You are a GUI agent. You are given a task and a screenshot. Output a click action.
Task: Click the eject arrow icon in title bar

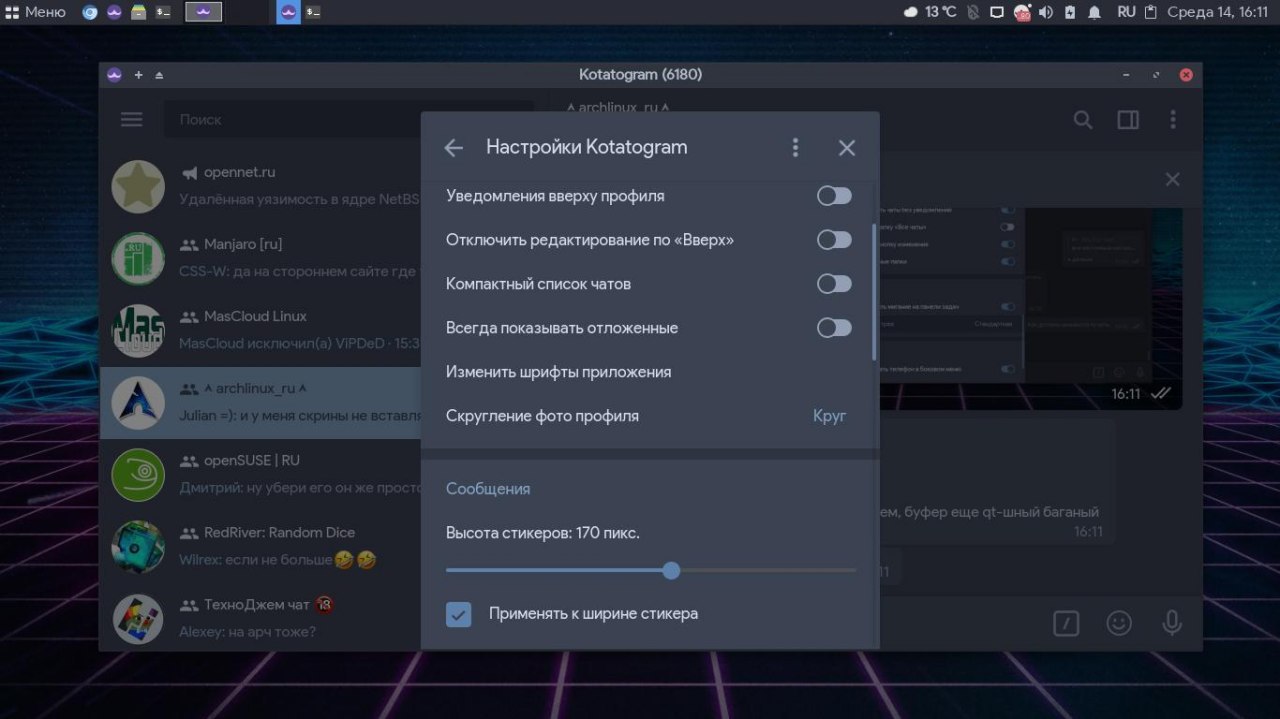159,75
